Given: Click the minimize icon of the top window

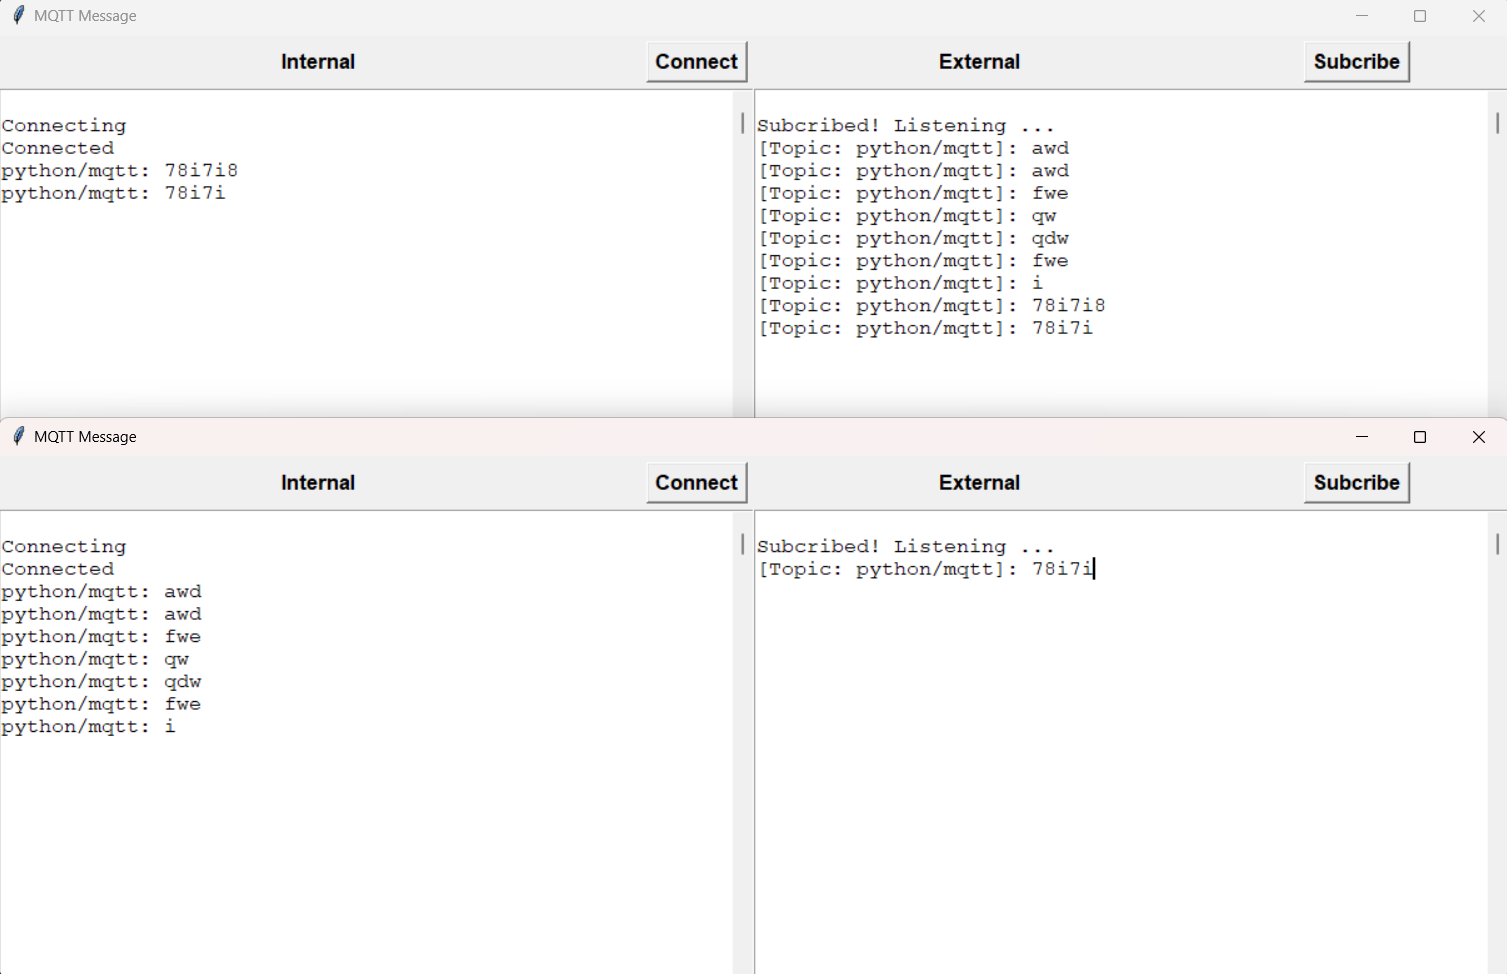Looking at the screenshot, I should pos(1361,15).
